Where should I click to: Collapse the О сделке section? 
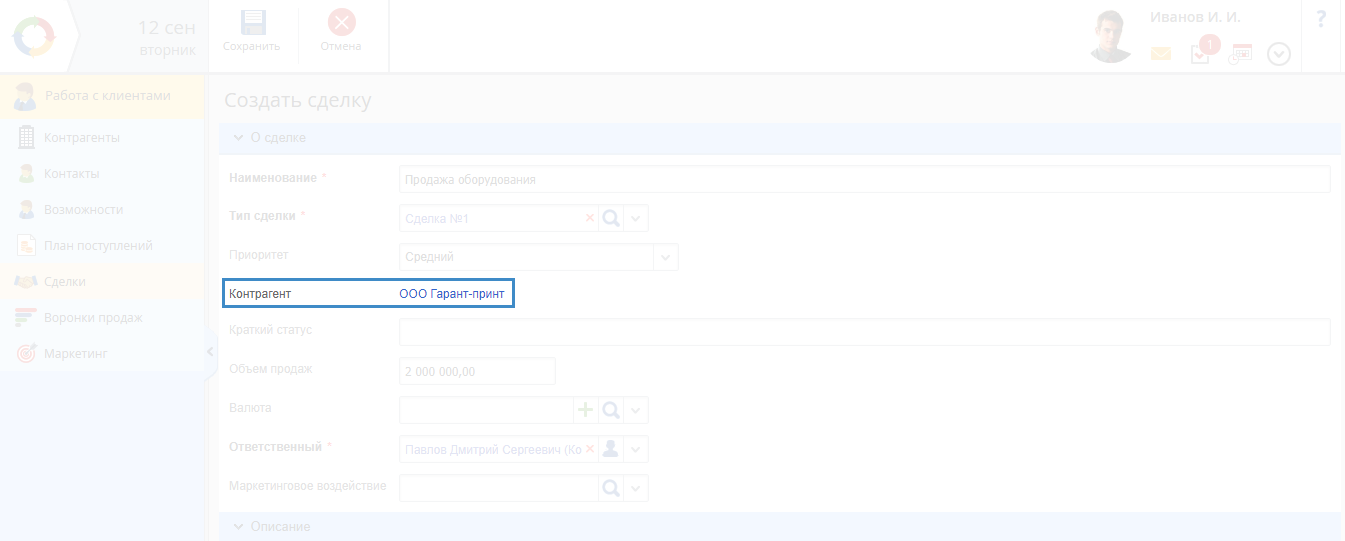239,138
